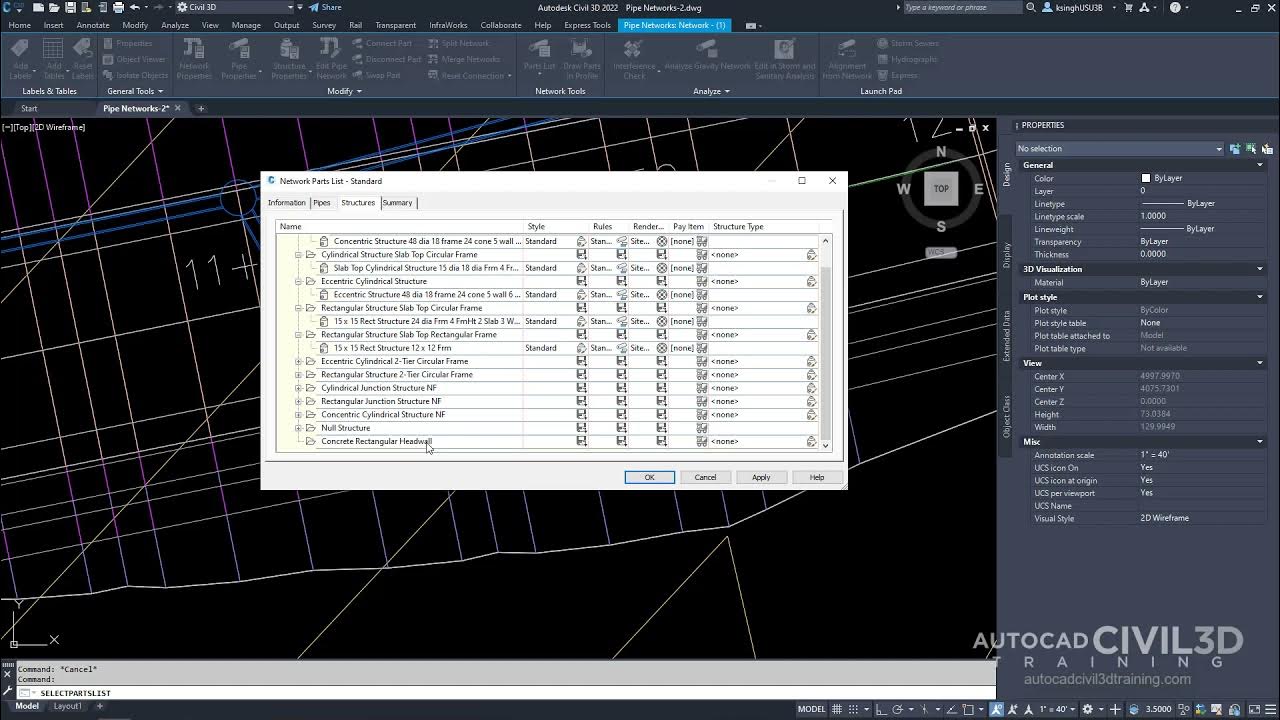Open the No selection dropdown in Properties

(1119, 149)
